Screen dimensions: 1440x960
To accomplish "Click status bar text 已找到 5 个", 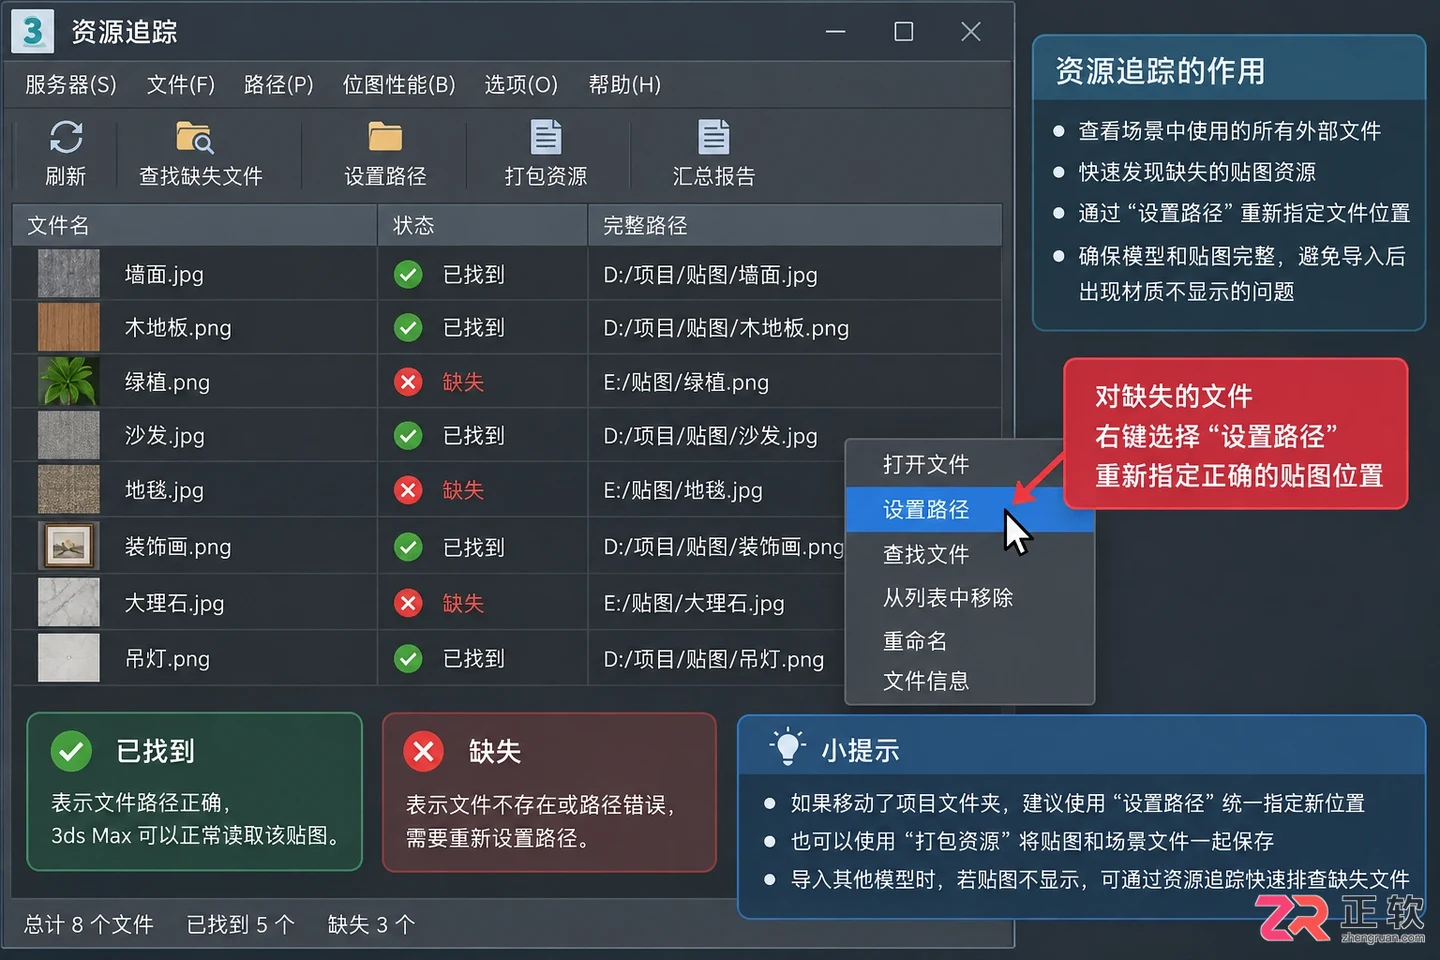I will [x=241, y=925].
